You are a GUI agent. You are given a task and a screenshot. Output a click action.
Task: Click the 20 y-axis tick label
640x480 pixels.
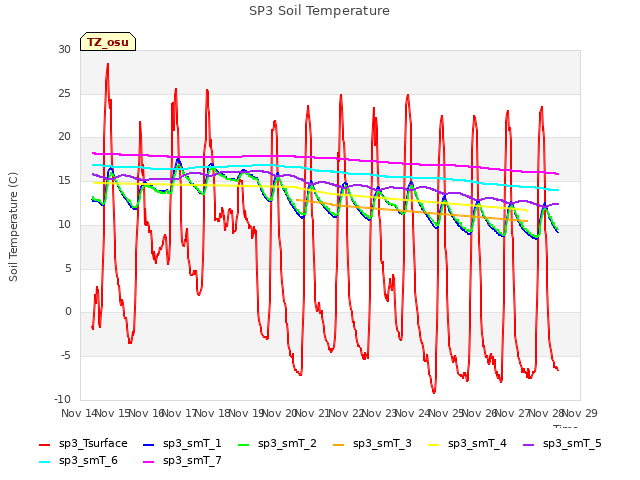click(x=64, y=137)
